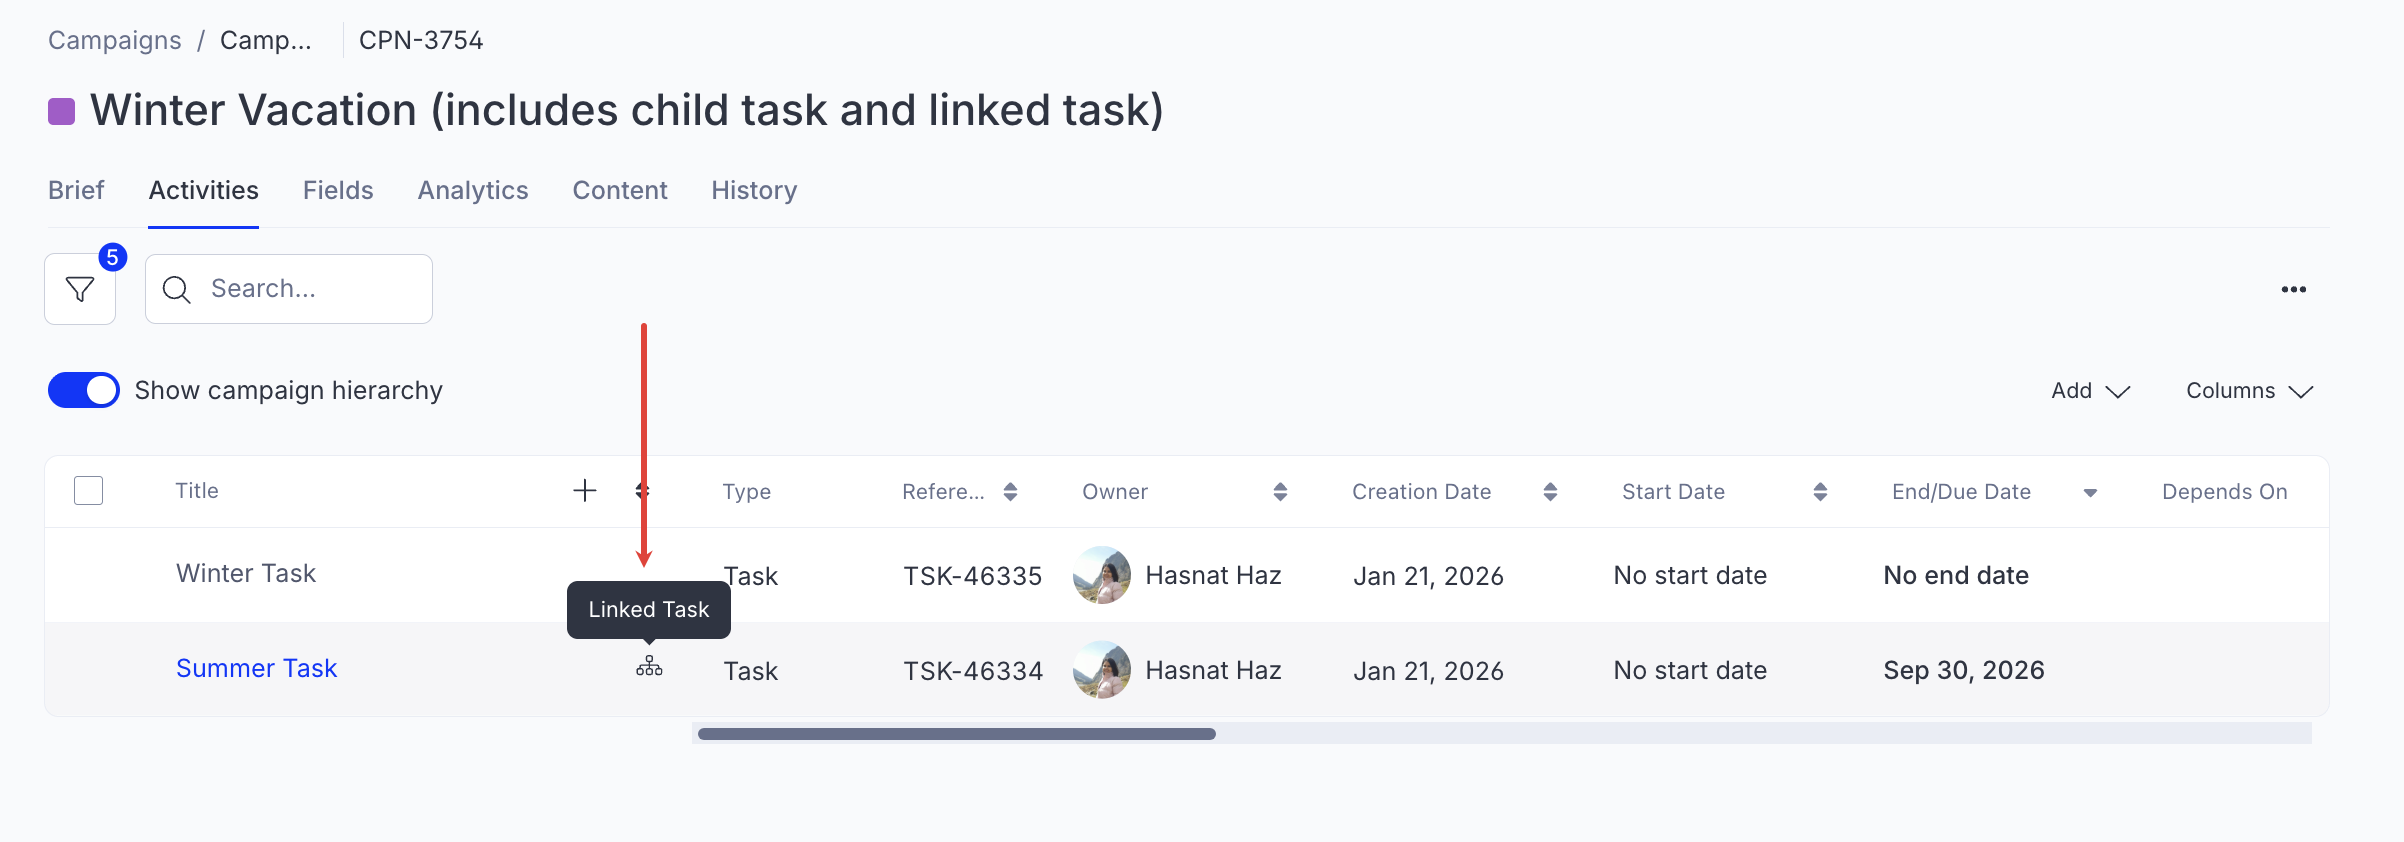Click the linked task hierarchy icon
Image resolution: width=2404 pixels, height=842 pixels.
(x=649, y=666)
